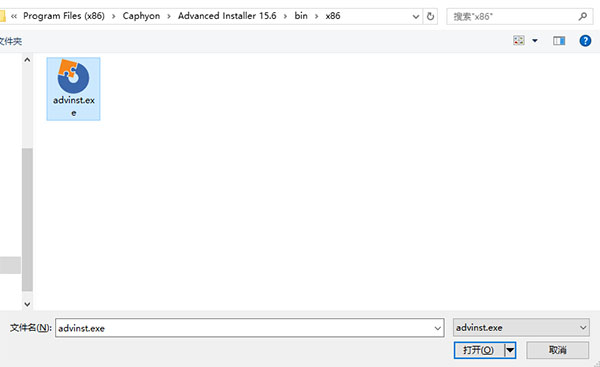The height and width of the screenshot is (367, 600).
Task: Open the file name history dropdown
Action: click(438, 328)
